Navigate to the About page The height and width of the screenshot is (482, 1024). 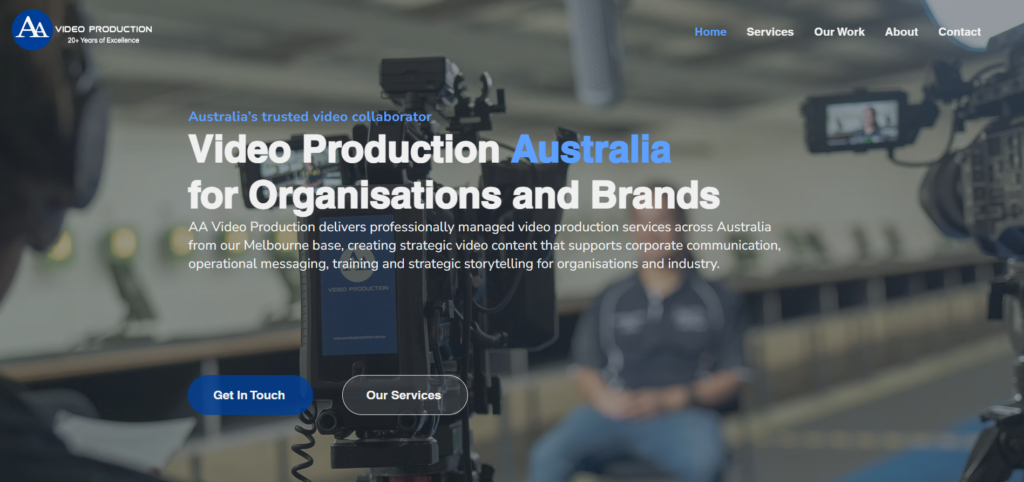pos(901,32)
